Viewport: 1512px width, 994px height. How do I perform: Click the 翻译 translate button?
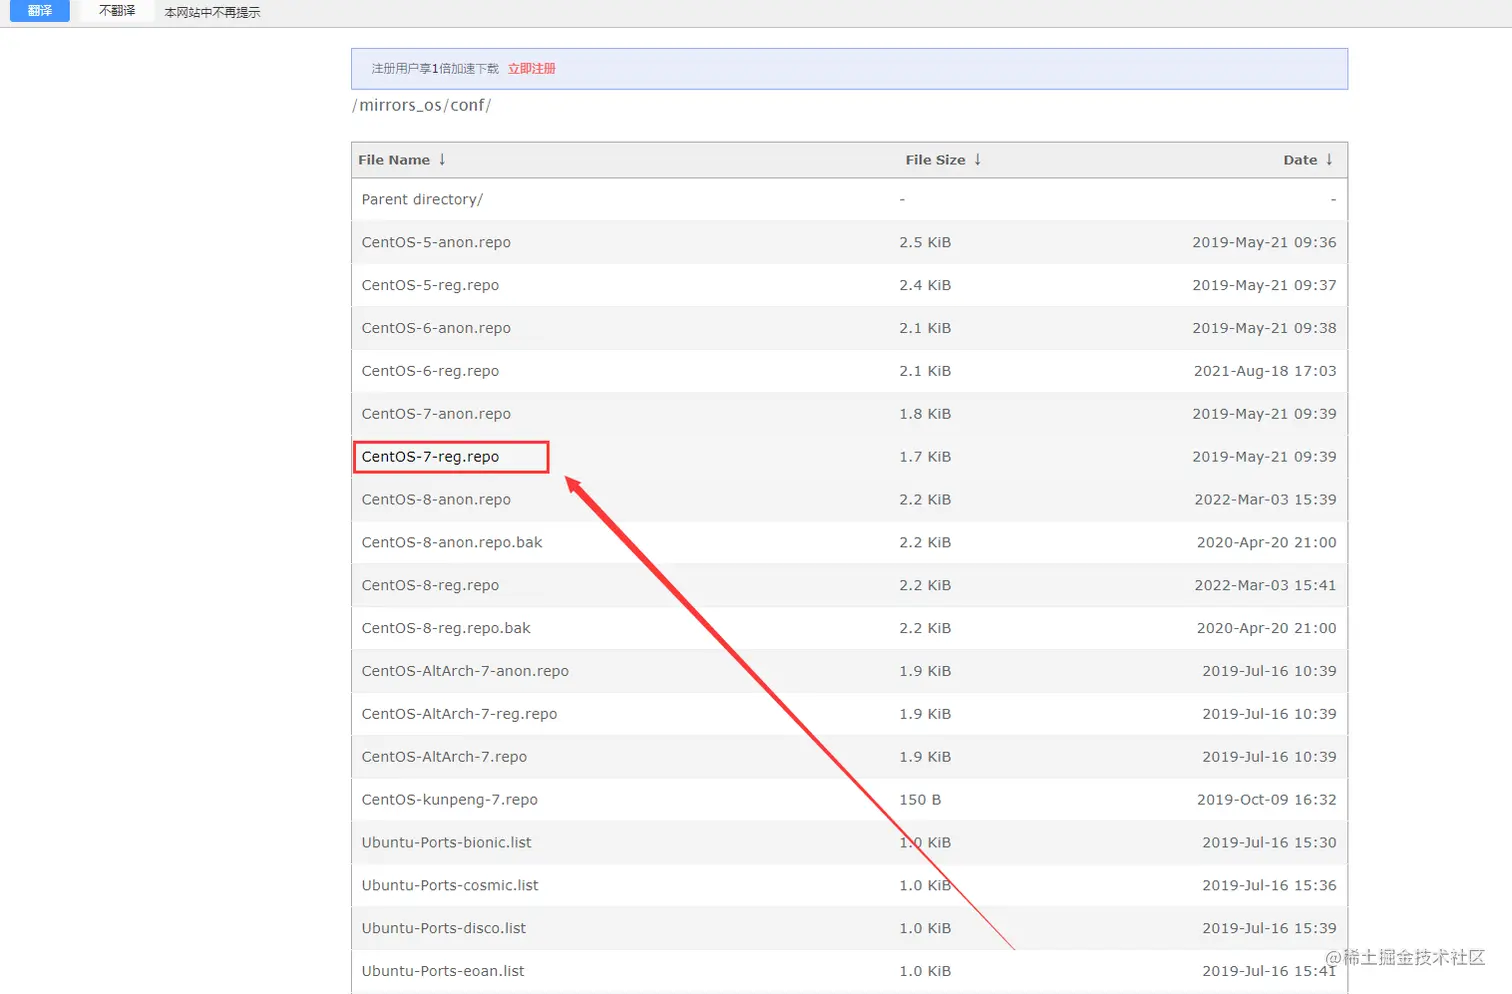click(x=40, y=11)
